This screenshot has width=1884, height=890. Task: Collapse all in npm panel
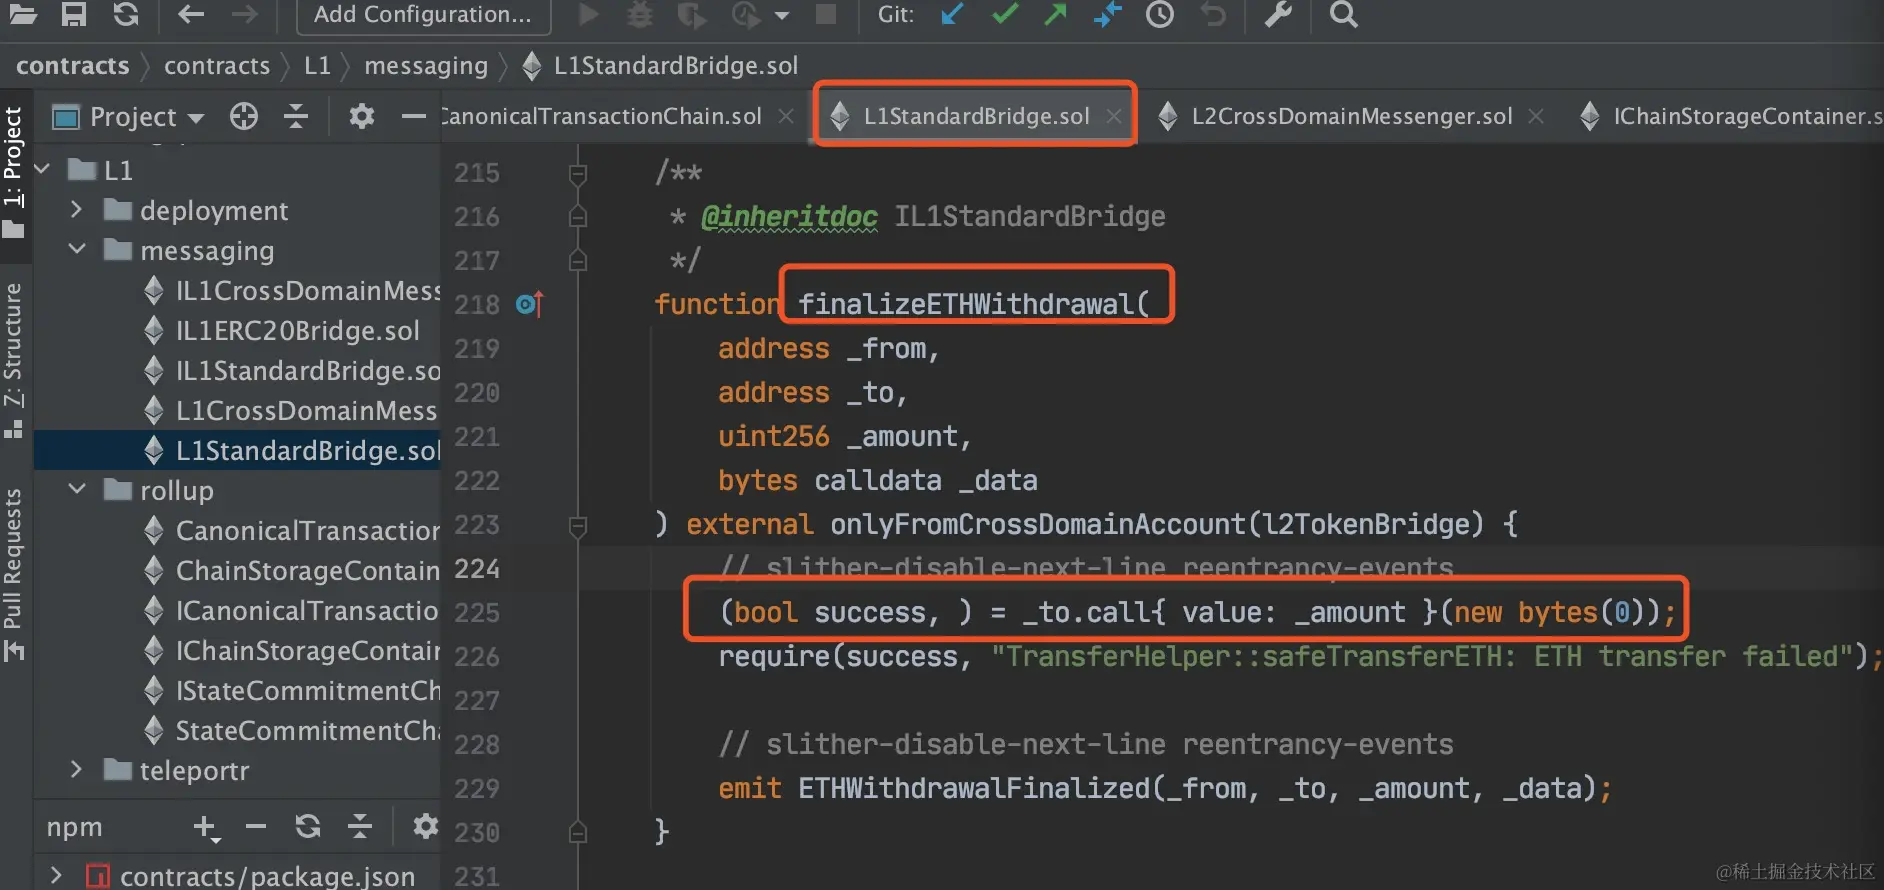(360, 827)
